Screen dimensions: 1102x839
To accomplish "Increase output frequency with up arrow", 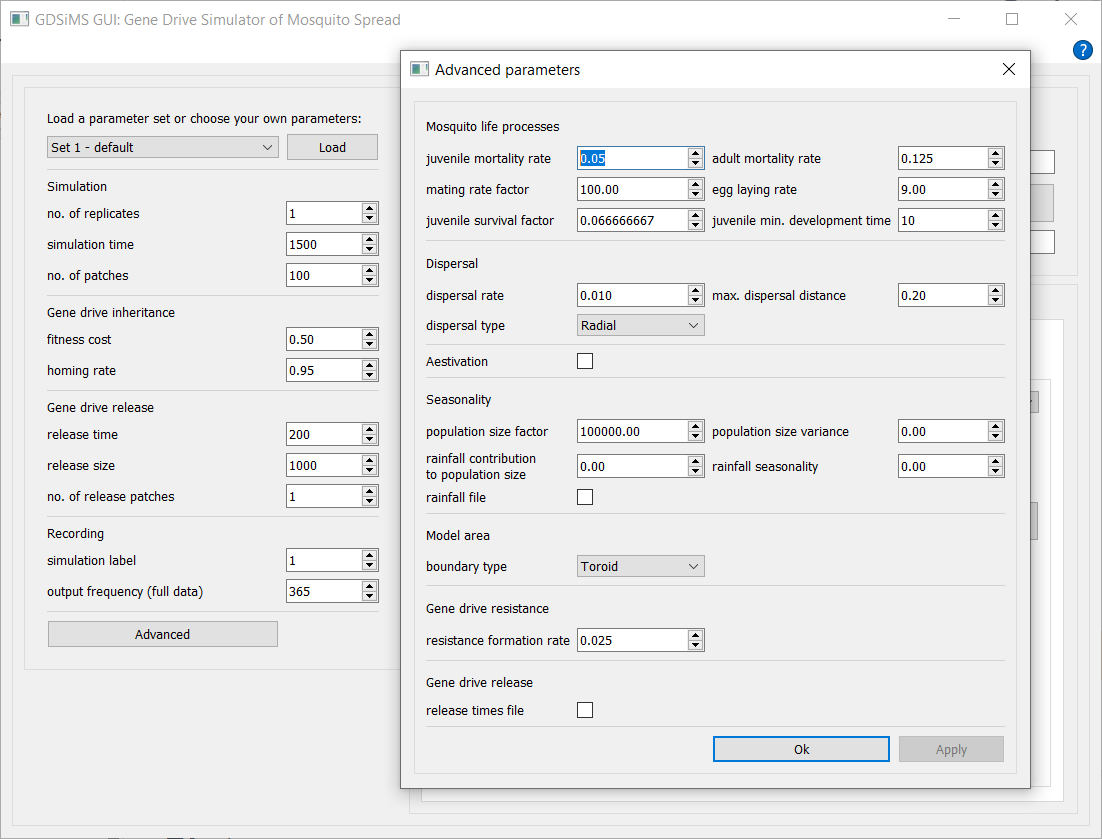I will click(370, 585).
